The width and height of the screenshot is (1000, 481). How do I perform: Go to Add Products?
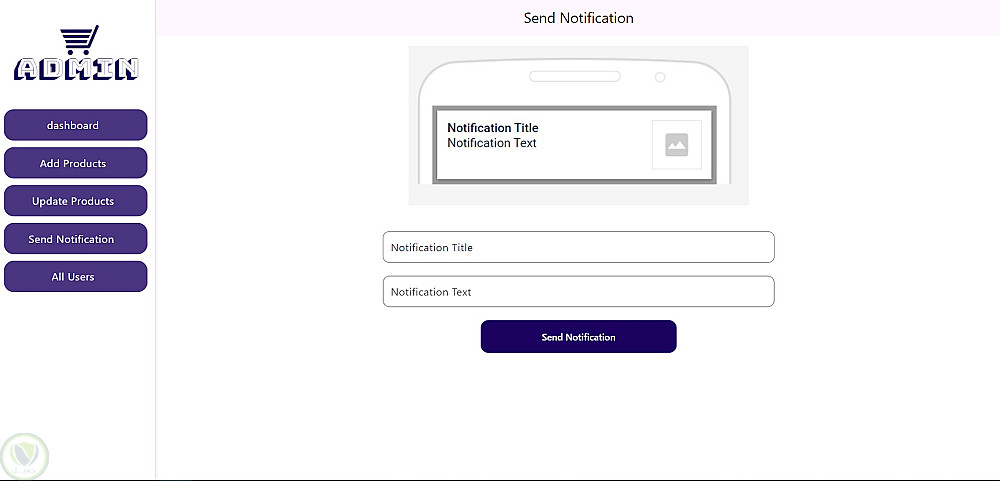tap(75, 163)
